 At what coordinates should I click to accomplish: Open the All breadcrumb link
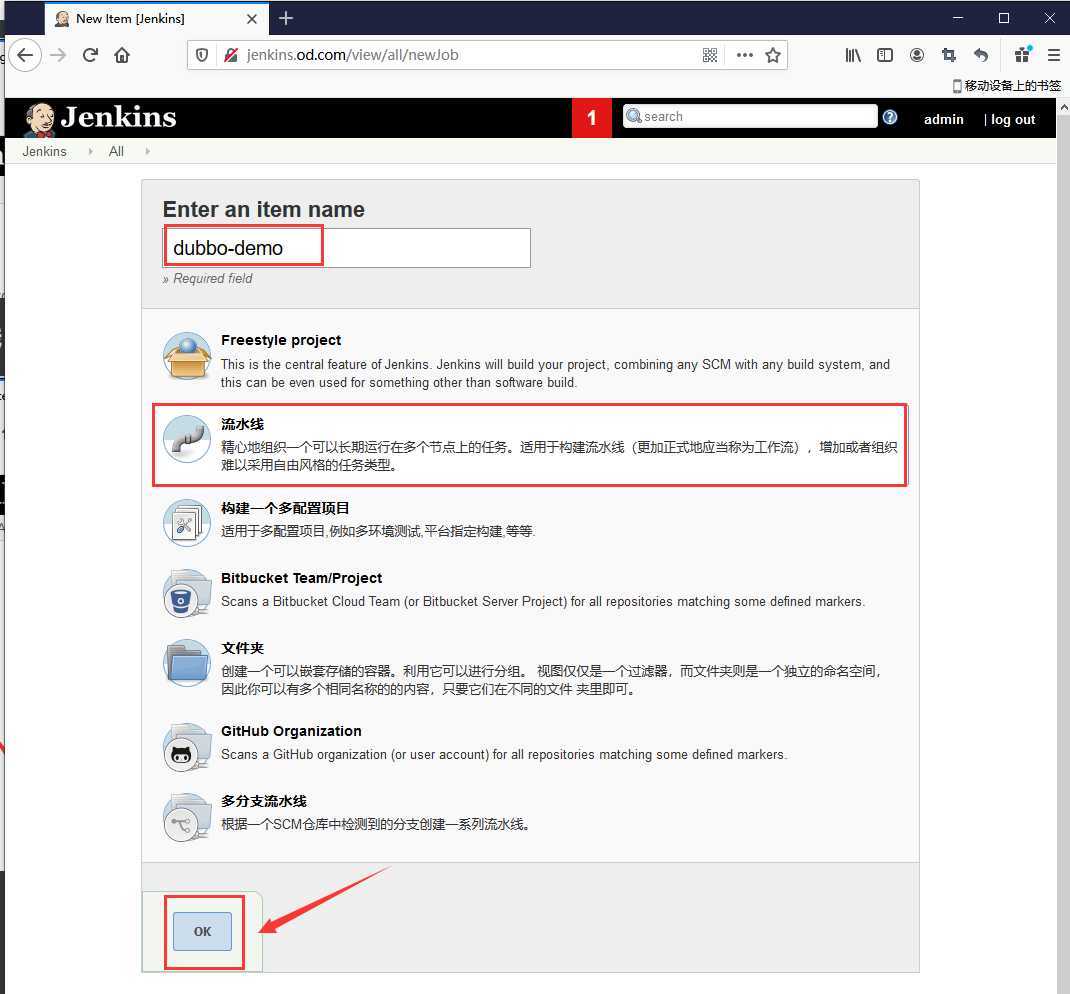pos(116,151)
